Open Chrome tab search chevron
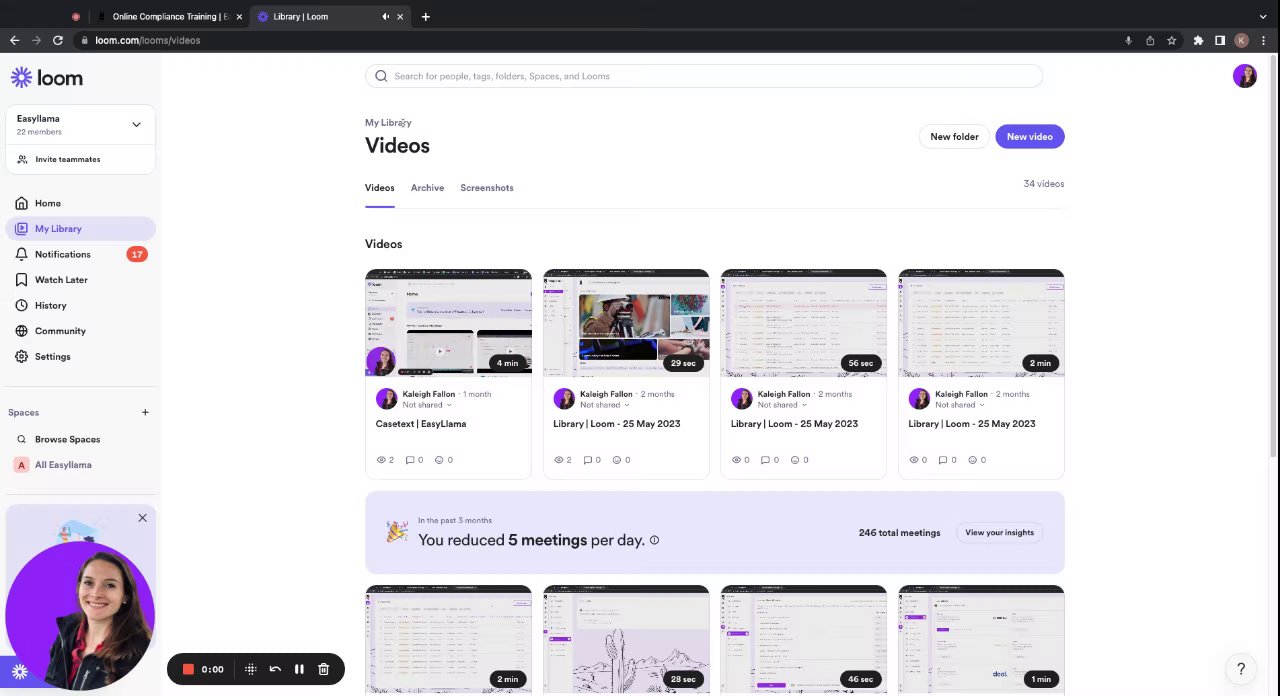This screenshot has height=696, width=1280. click(1263, 16)
